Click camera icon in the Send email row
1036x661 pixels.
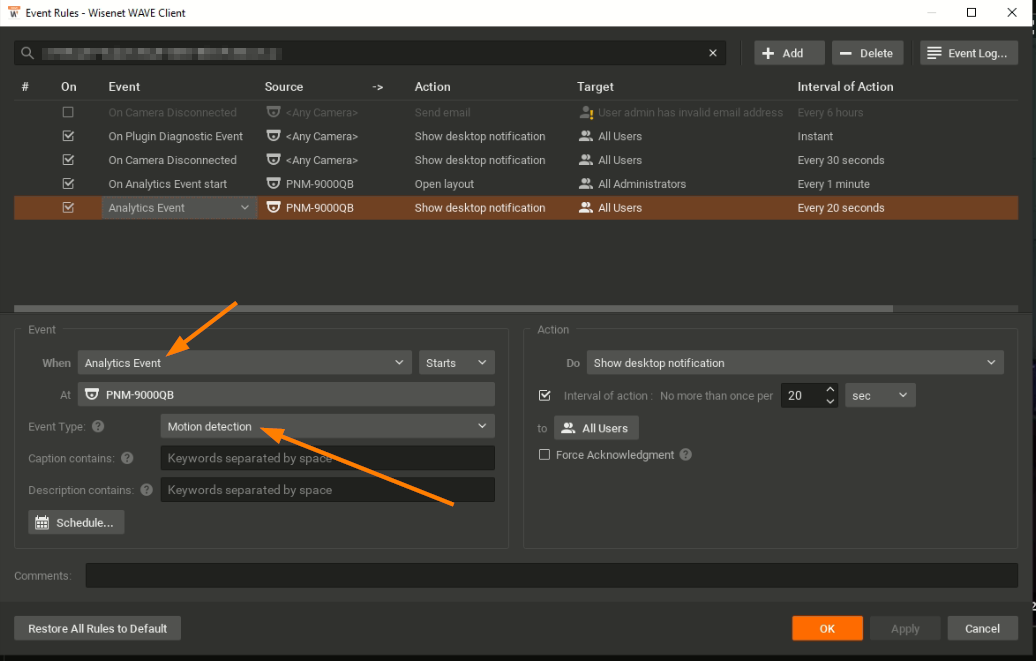(273, 112)
